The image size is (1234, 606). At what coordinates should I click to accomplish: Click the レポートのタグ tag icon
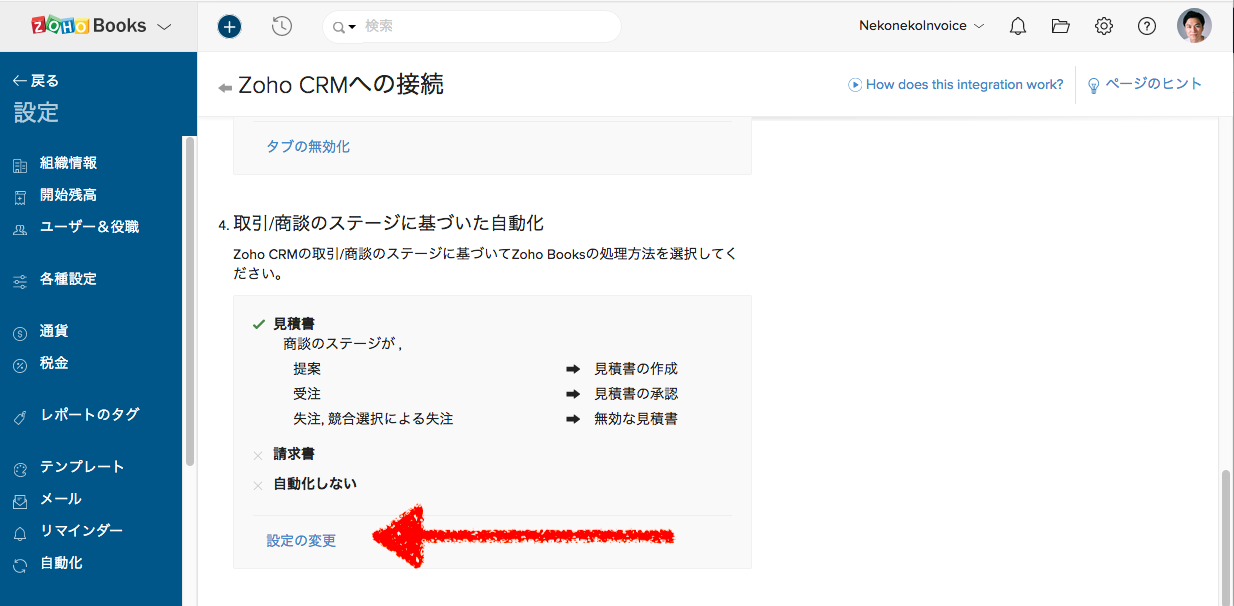point(20,417)
